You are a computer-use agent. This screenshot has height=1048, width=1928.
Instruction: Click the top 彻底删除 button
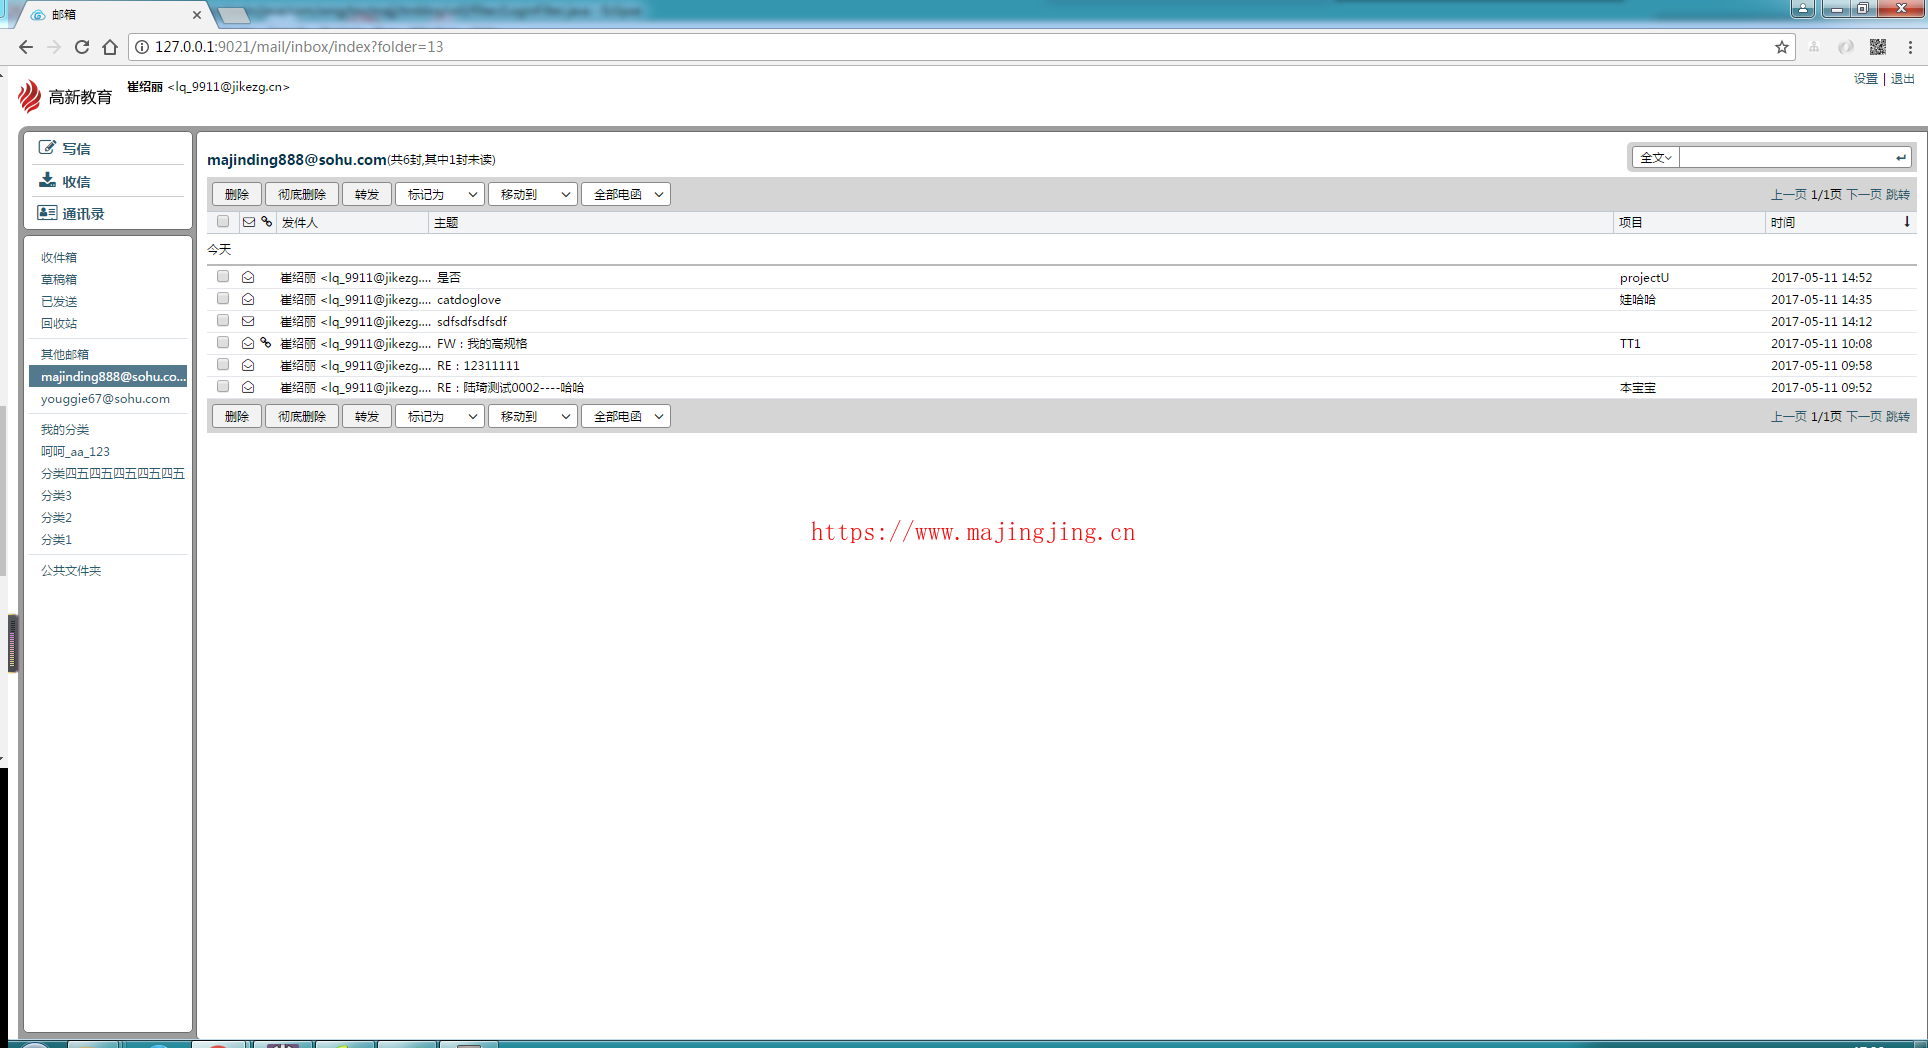(302, 194)
